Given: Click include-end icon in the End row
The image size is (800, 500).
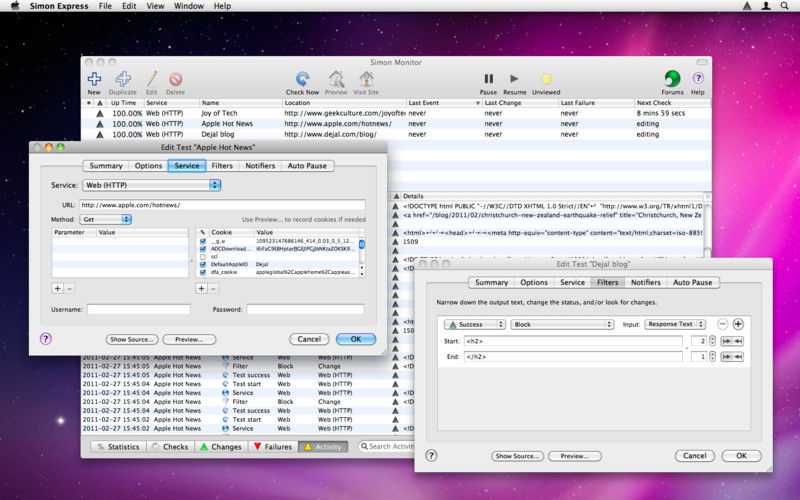Looking at the screenshot, I should coord(738,357).
